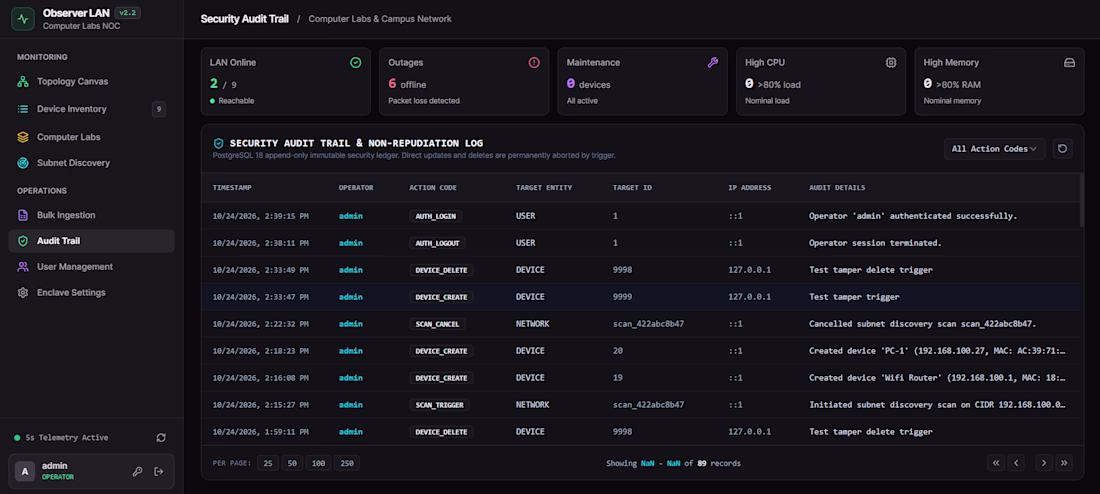Screen dimensions: 1100x494
Task: Set per page to 100
Action: [318, 463]
